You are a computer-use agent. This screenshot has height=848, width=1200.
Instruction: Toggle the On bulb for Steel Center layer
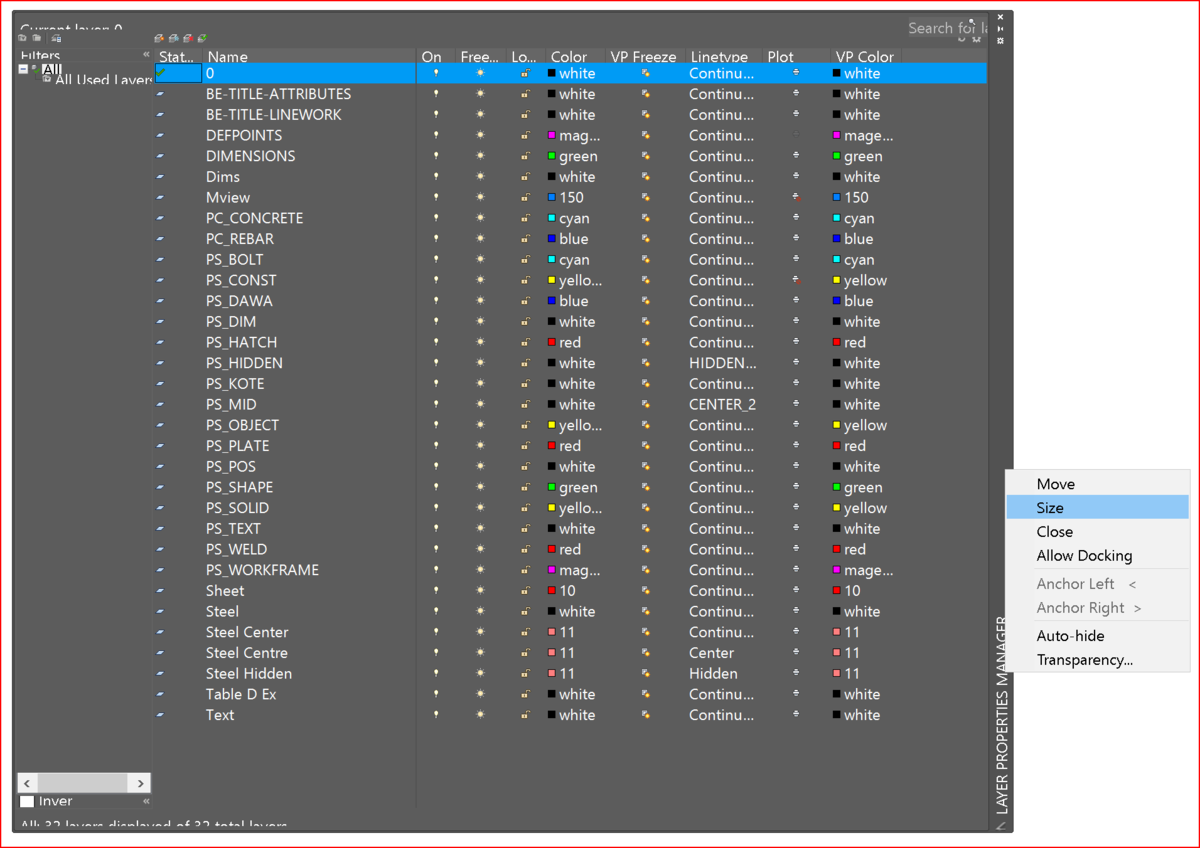click(436, 632)
